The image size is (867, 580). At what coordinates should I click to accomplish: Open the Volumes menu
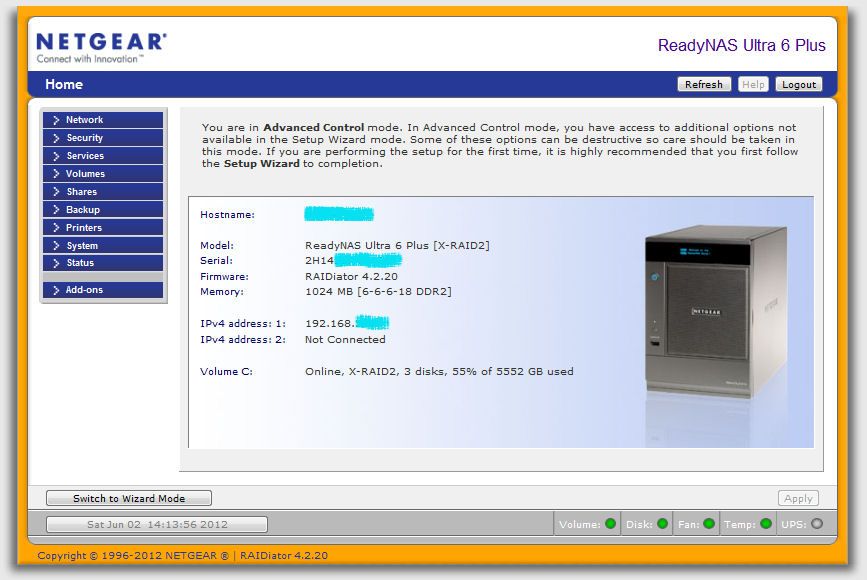(x=102, y=174)
